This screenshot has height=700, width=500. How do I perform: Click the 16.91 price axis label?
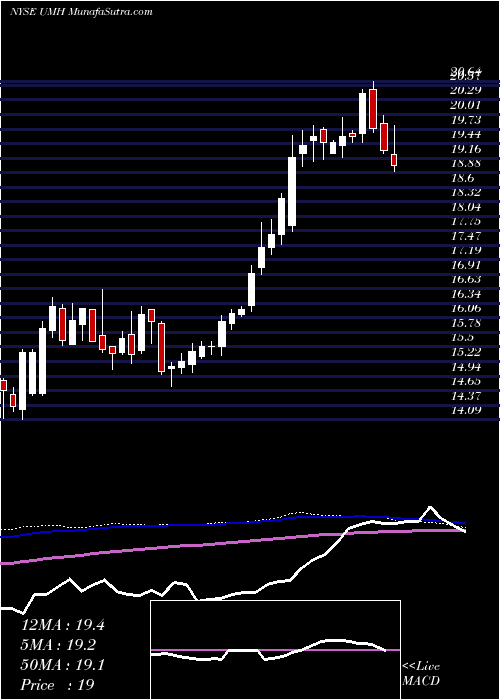click(466, 265)
